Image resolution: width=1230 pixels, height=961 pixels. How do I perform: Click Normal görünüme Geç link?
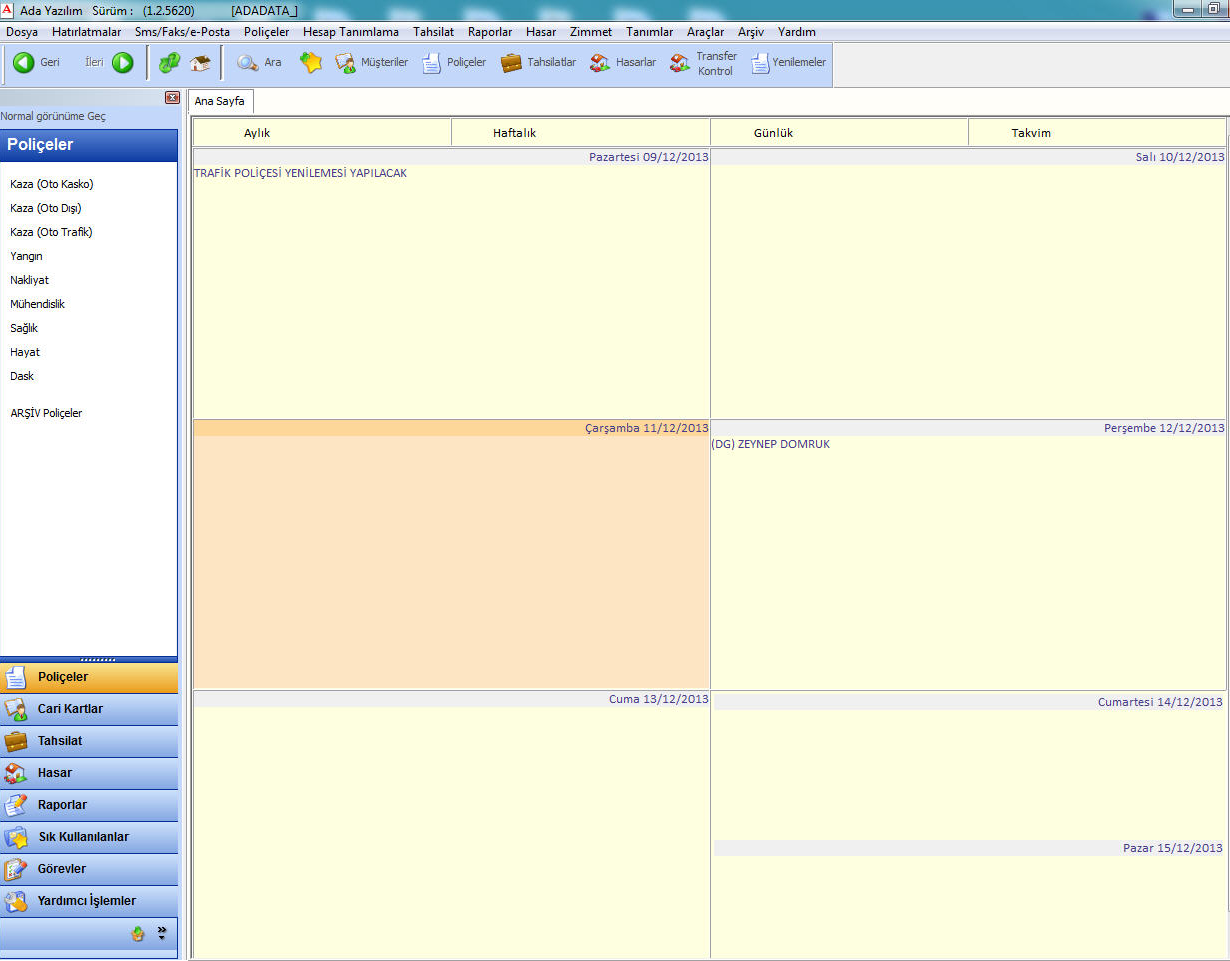[53, 116]
